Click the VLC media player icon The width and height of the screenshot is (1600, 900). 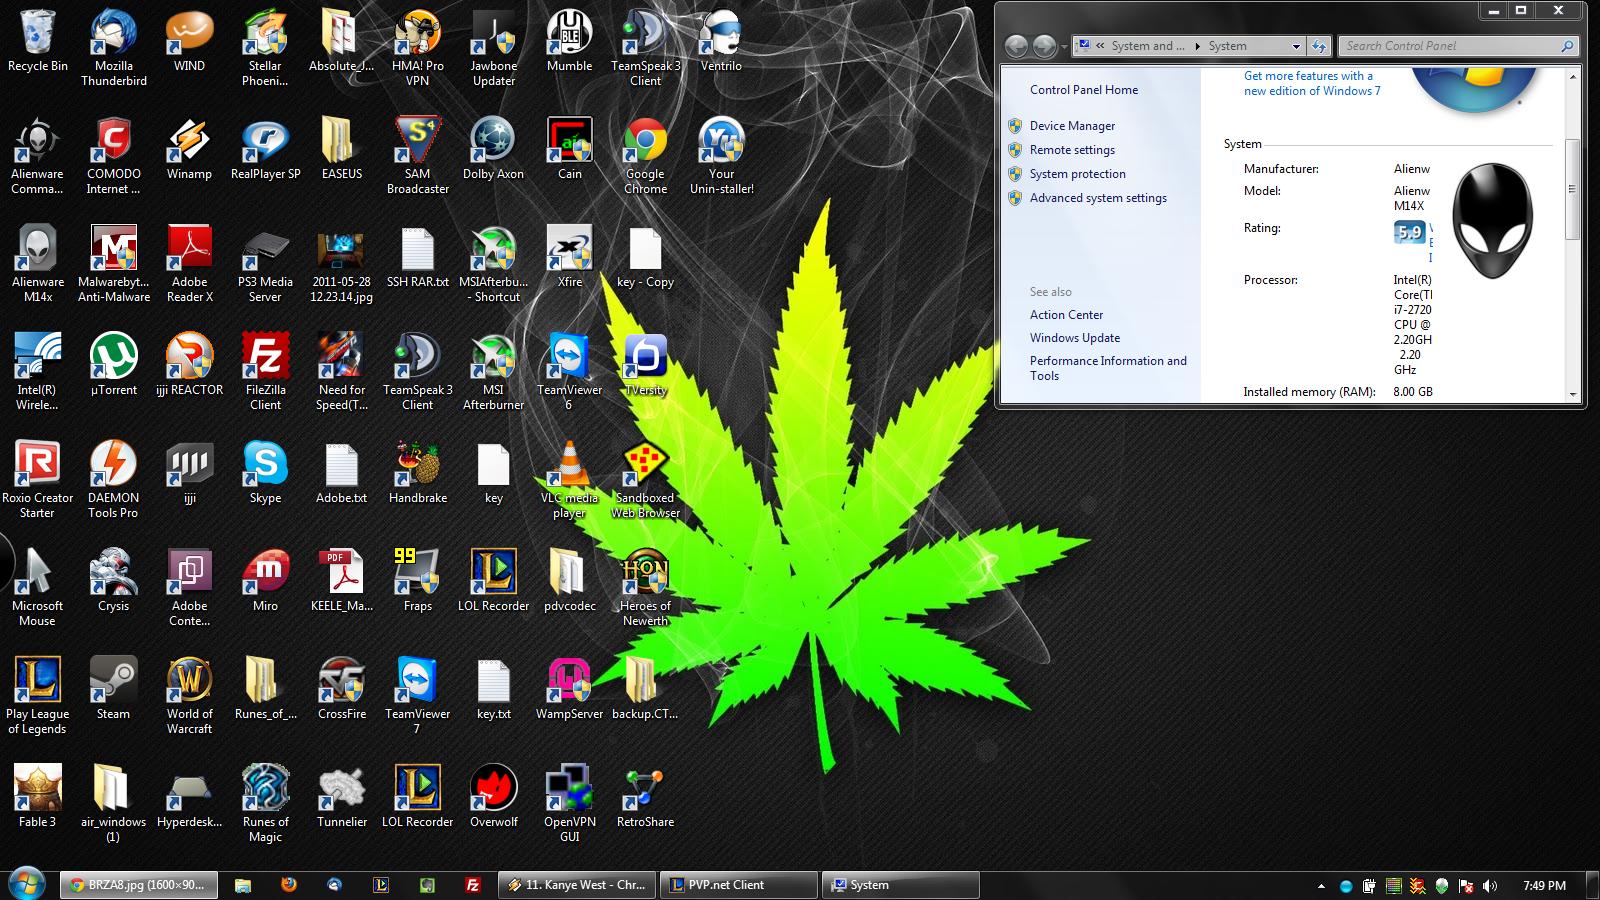click(569, 466)
